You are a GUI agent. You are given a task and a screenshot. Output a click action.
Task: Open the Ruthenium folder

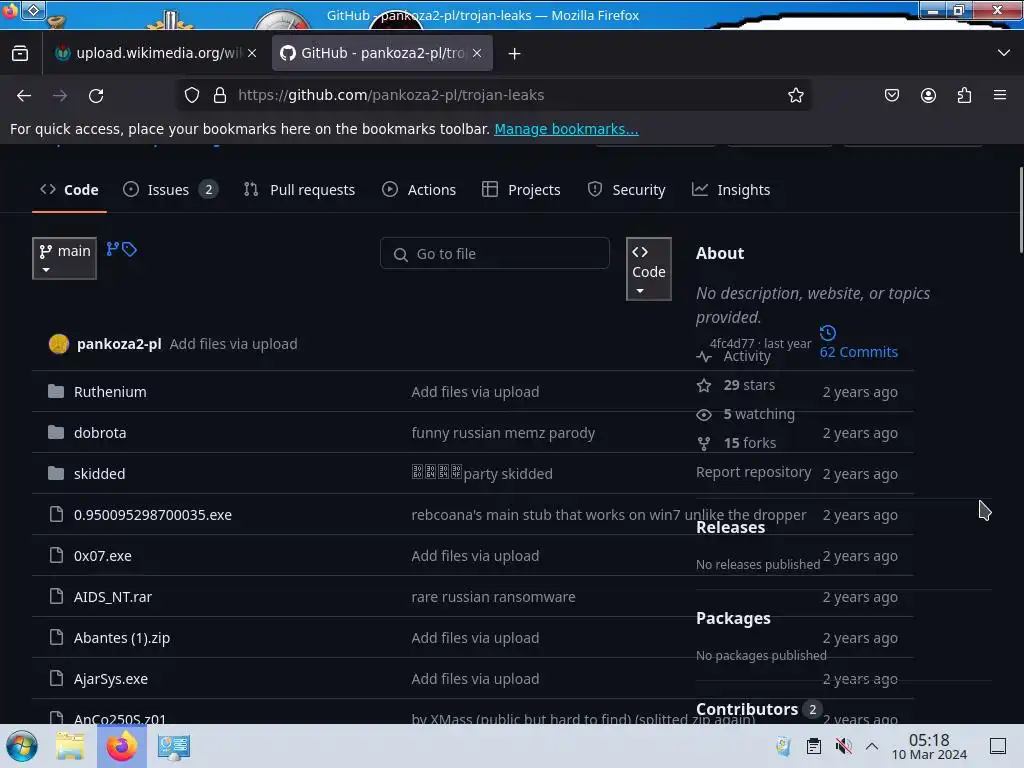110,392
